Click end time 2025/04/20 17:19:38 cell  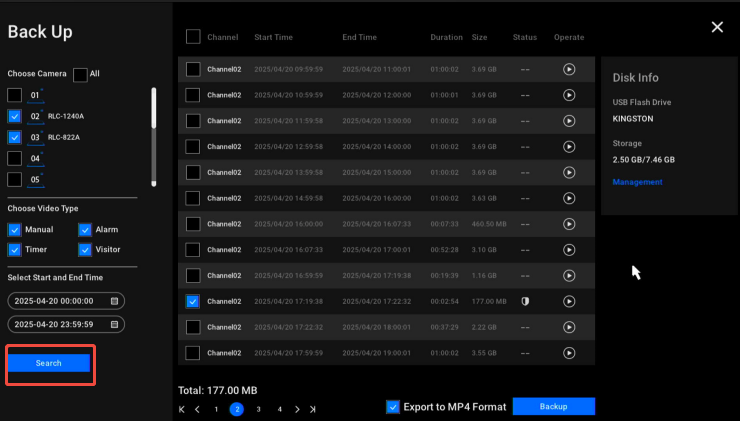(x=377, y=276)
